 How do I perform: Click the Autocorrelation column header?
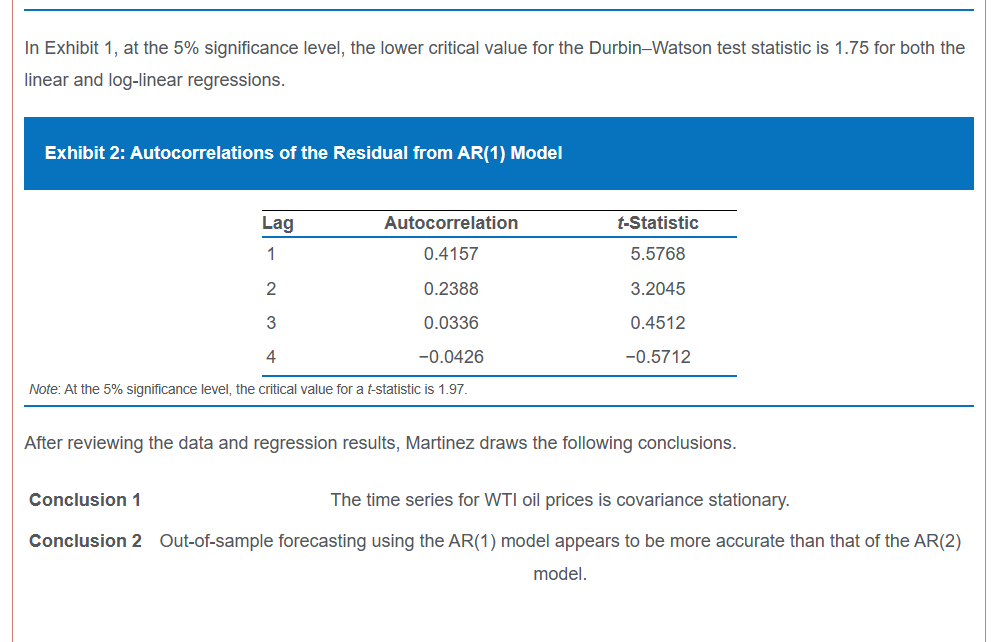pyautogui.click(x=451, y=223)
